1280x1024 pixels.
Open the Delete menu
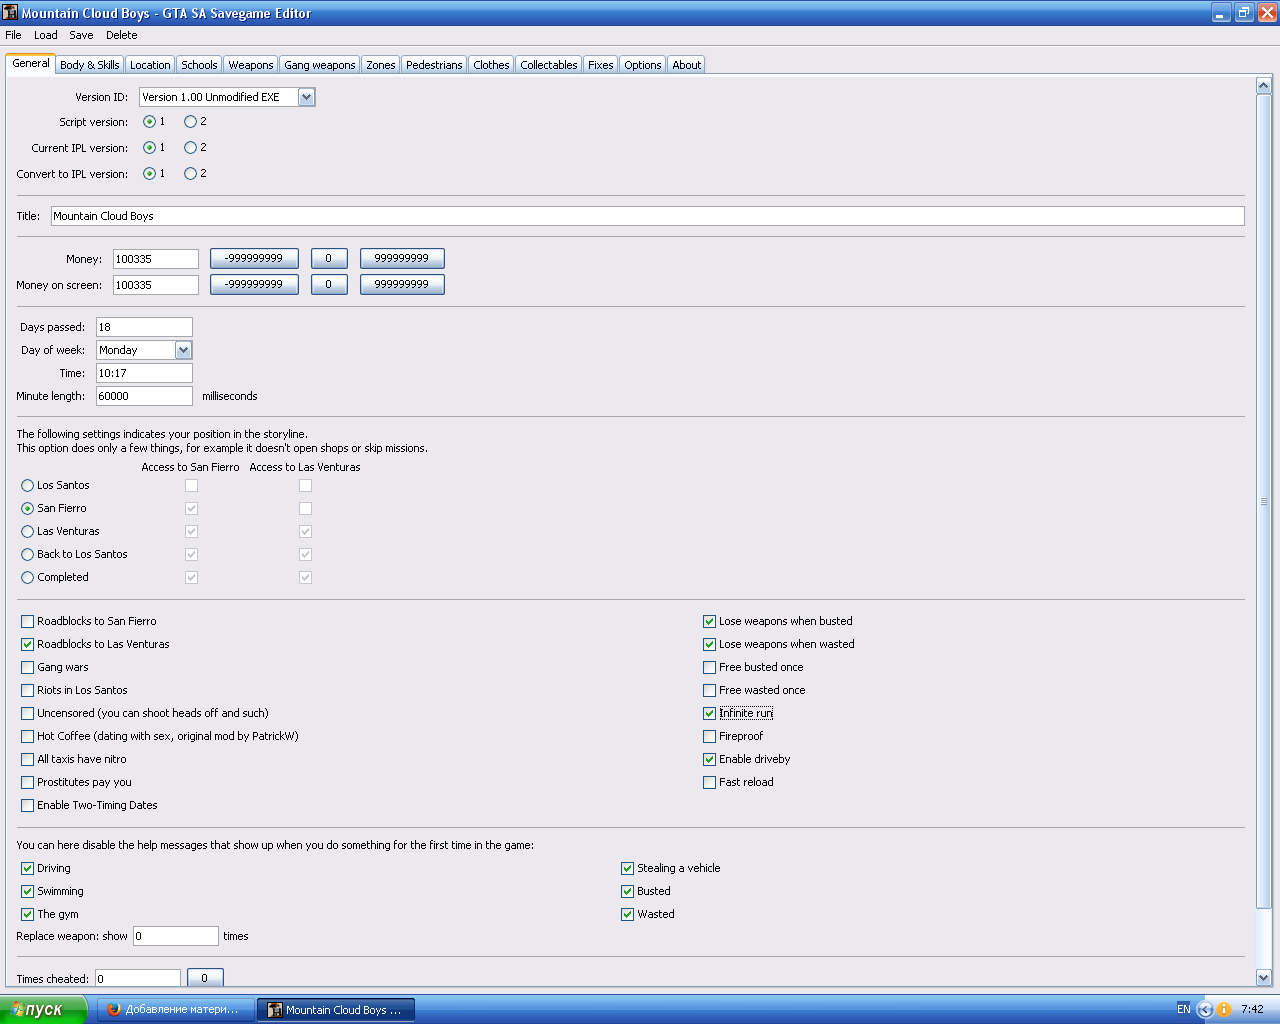tap(121, 35)
